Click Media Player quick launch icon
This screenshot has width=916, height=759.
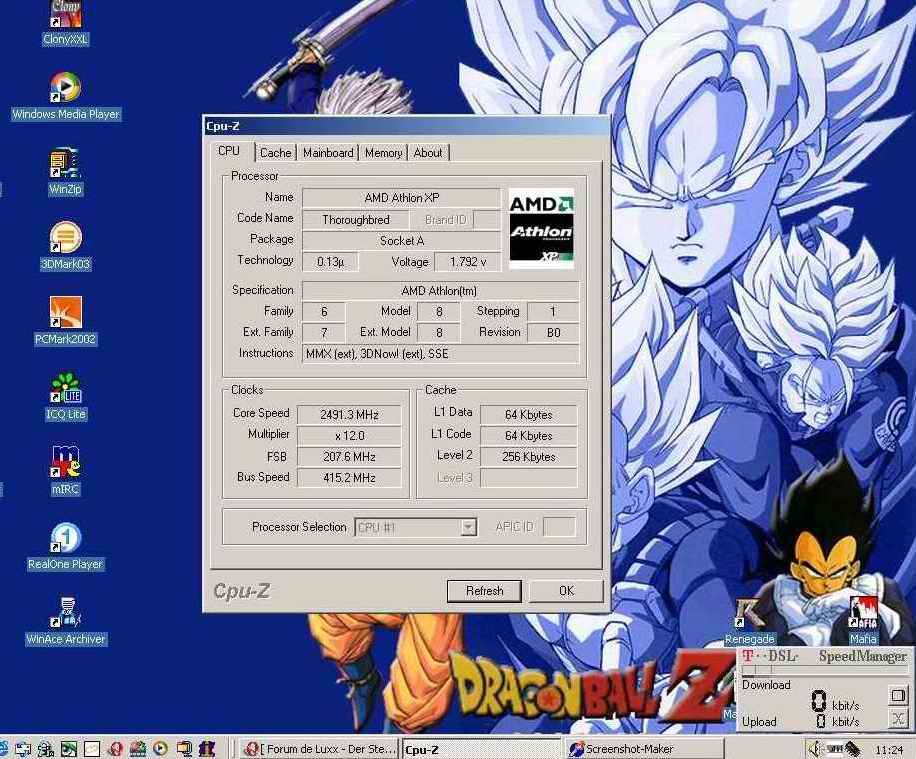pyautogui.click(x=161, y=748)
